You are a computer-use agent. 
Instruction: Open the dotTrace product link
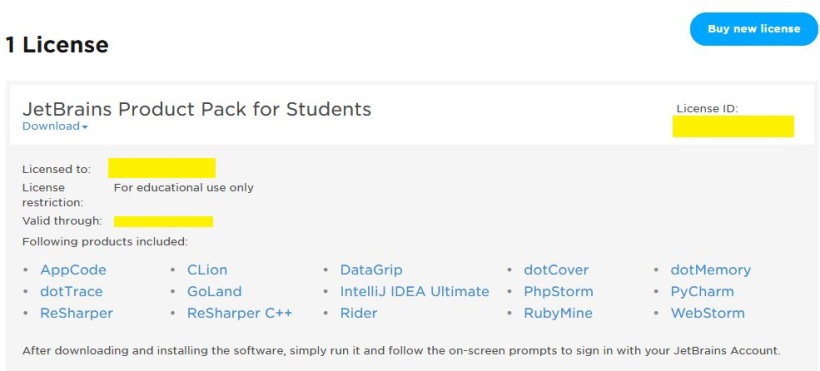(x=72, y=291)
